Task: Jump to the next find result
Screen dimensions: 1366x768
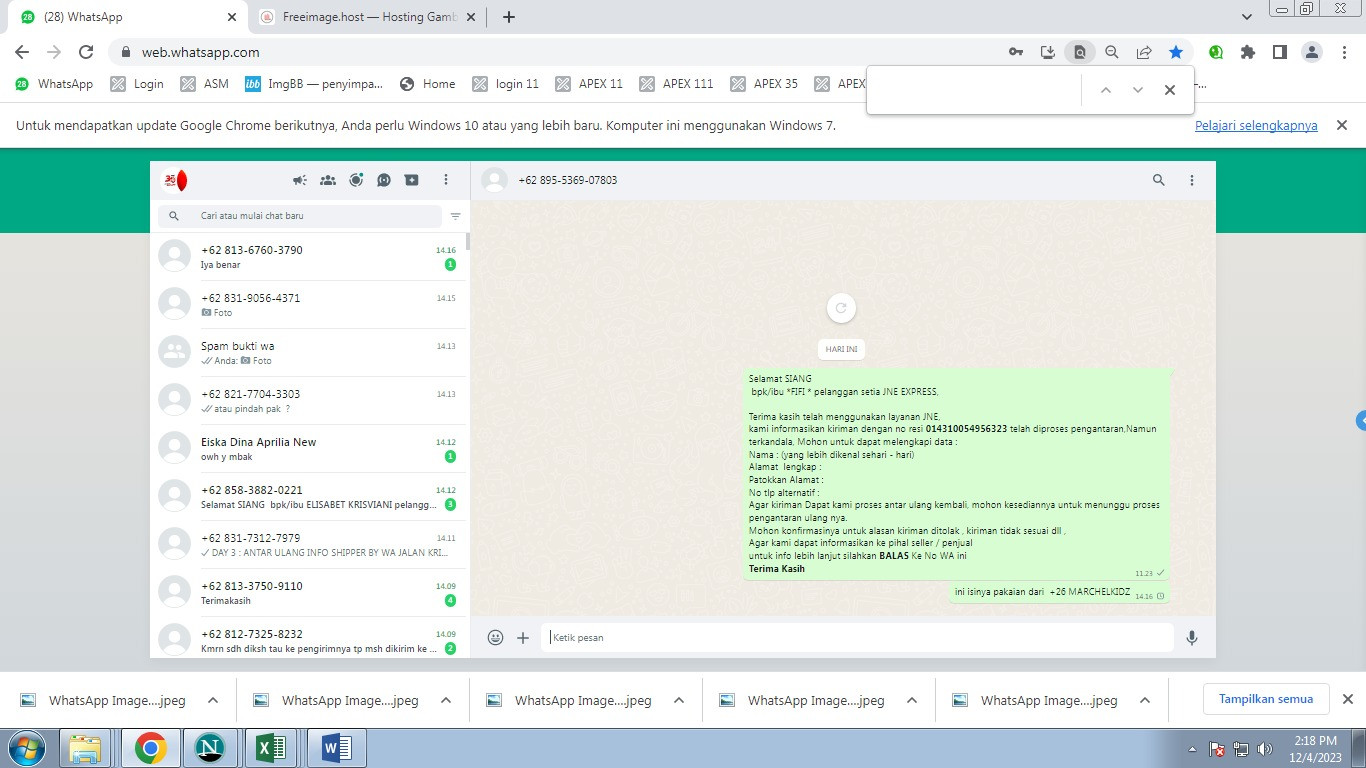Action: 1138,90
